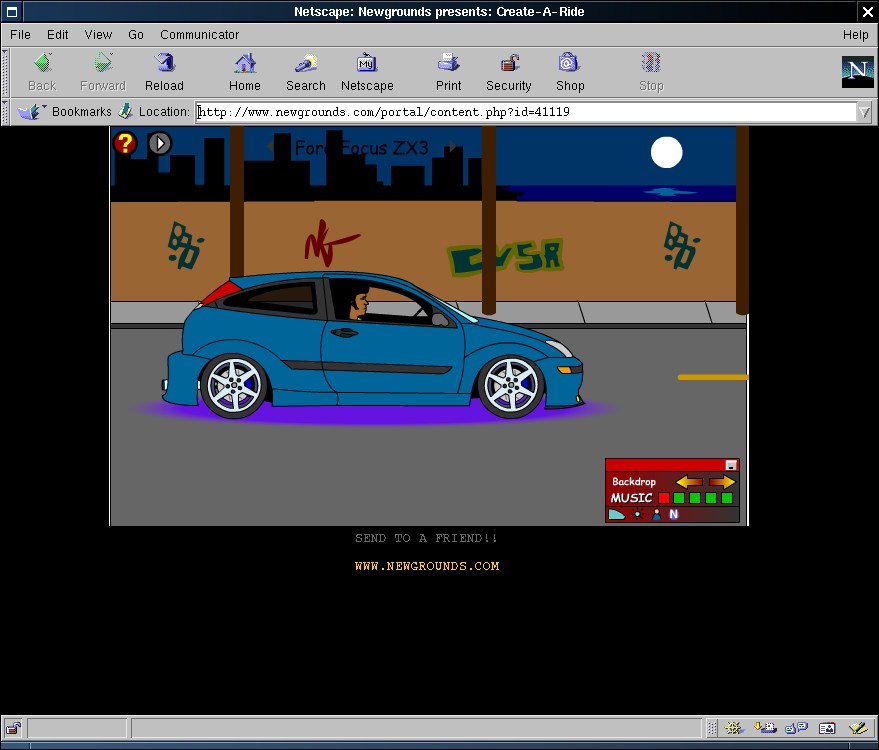Viewport: 879px width, 750px height.
Task: Open Composer from the component bar
Action: click(858, 728)
